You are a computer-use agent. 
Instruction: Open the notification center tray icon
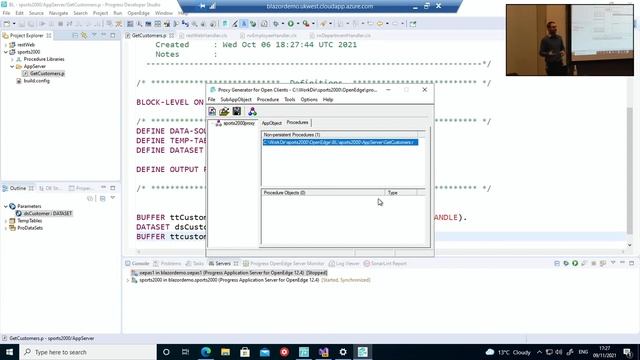pyautogui.click(x=628, y=352)
